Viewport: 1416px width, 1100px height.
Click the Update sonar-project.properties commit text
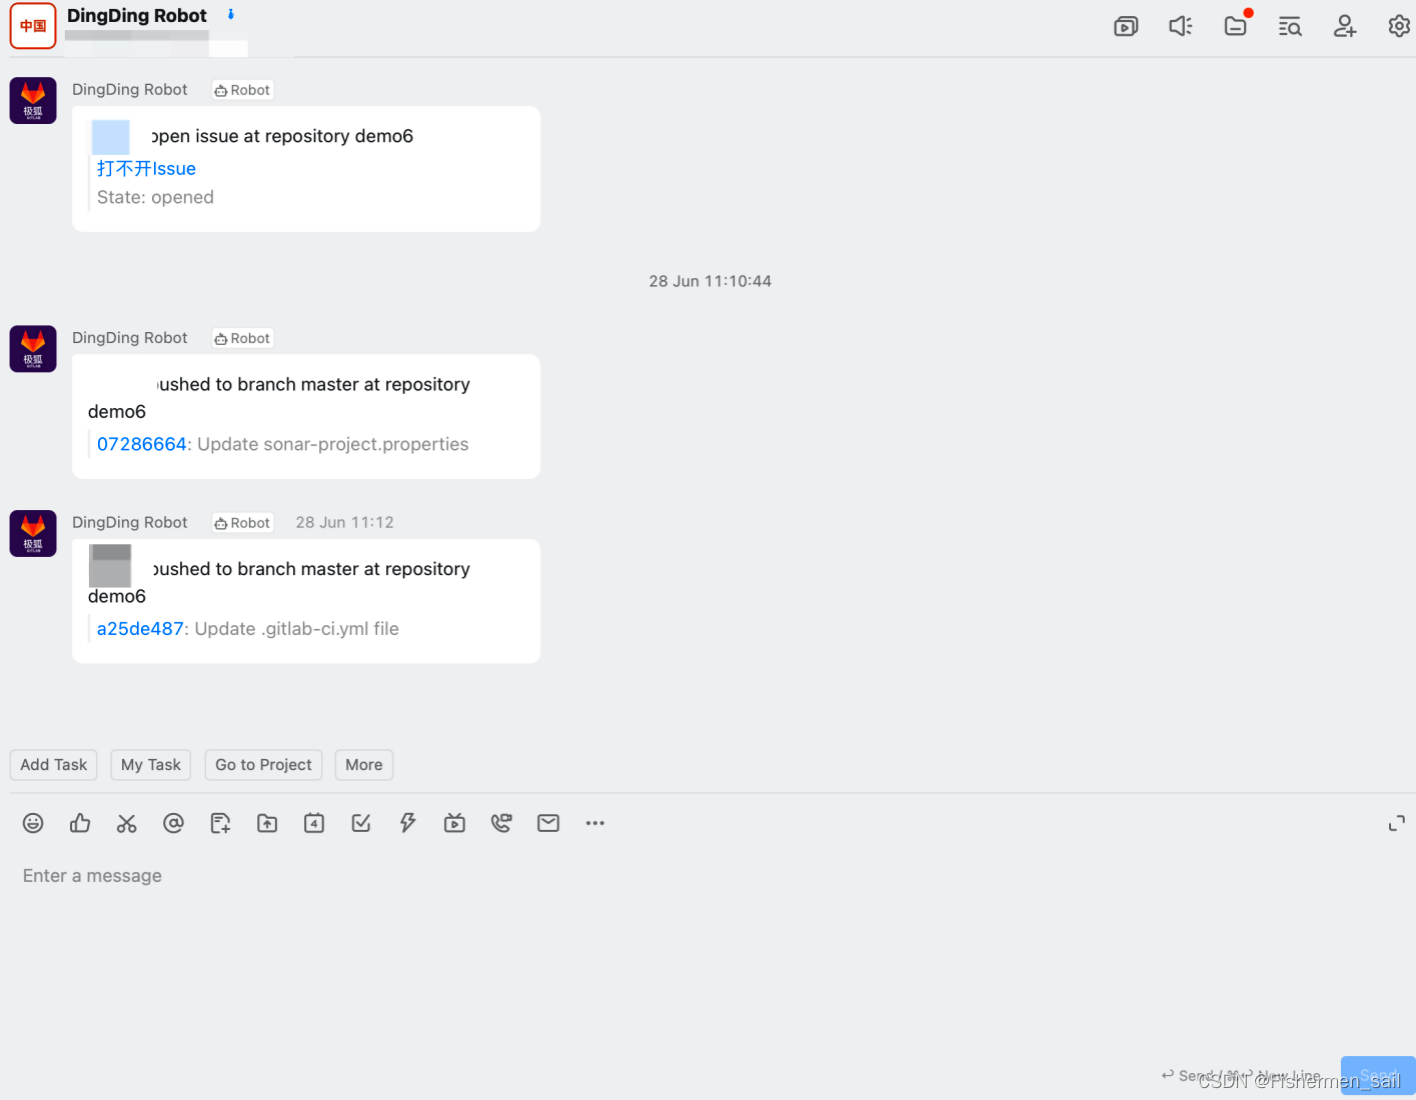[x=333, y=444]
